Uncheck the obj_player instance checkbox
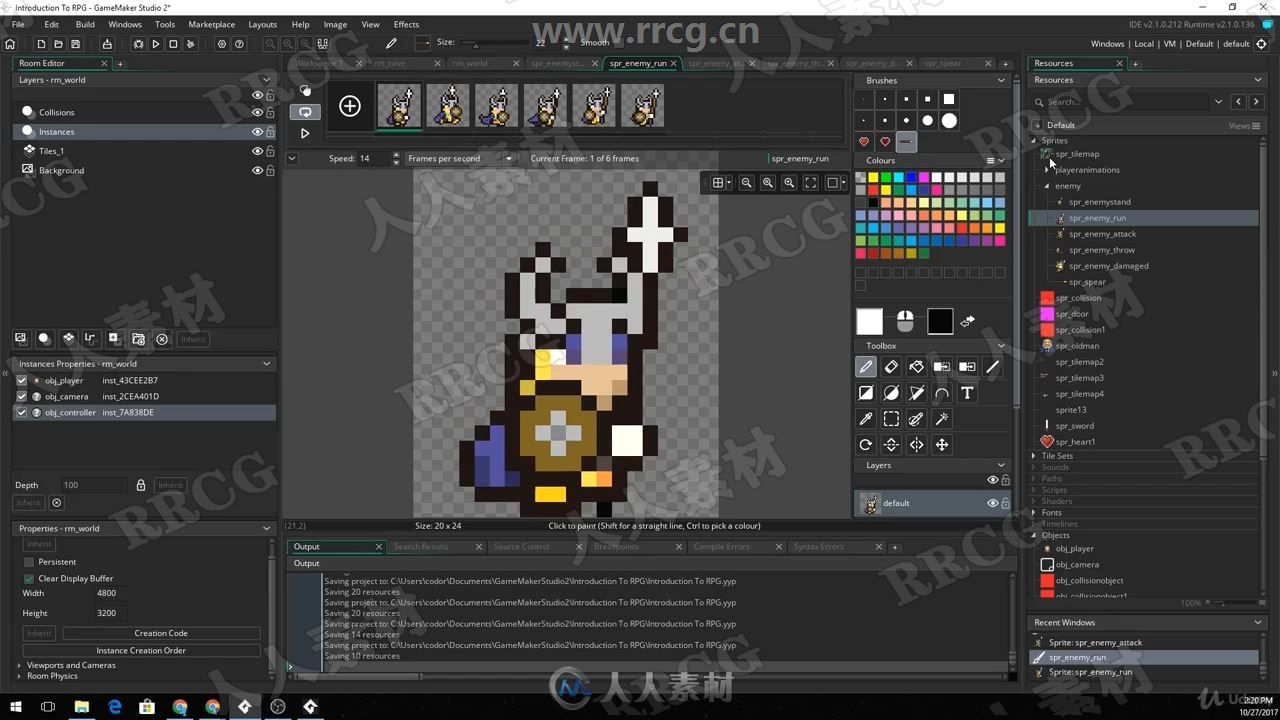1280x720 pixels. [22, 381]
